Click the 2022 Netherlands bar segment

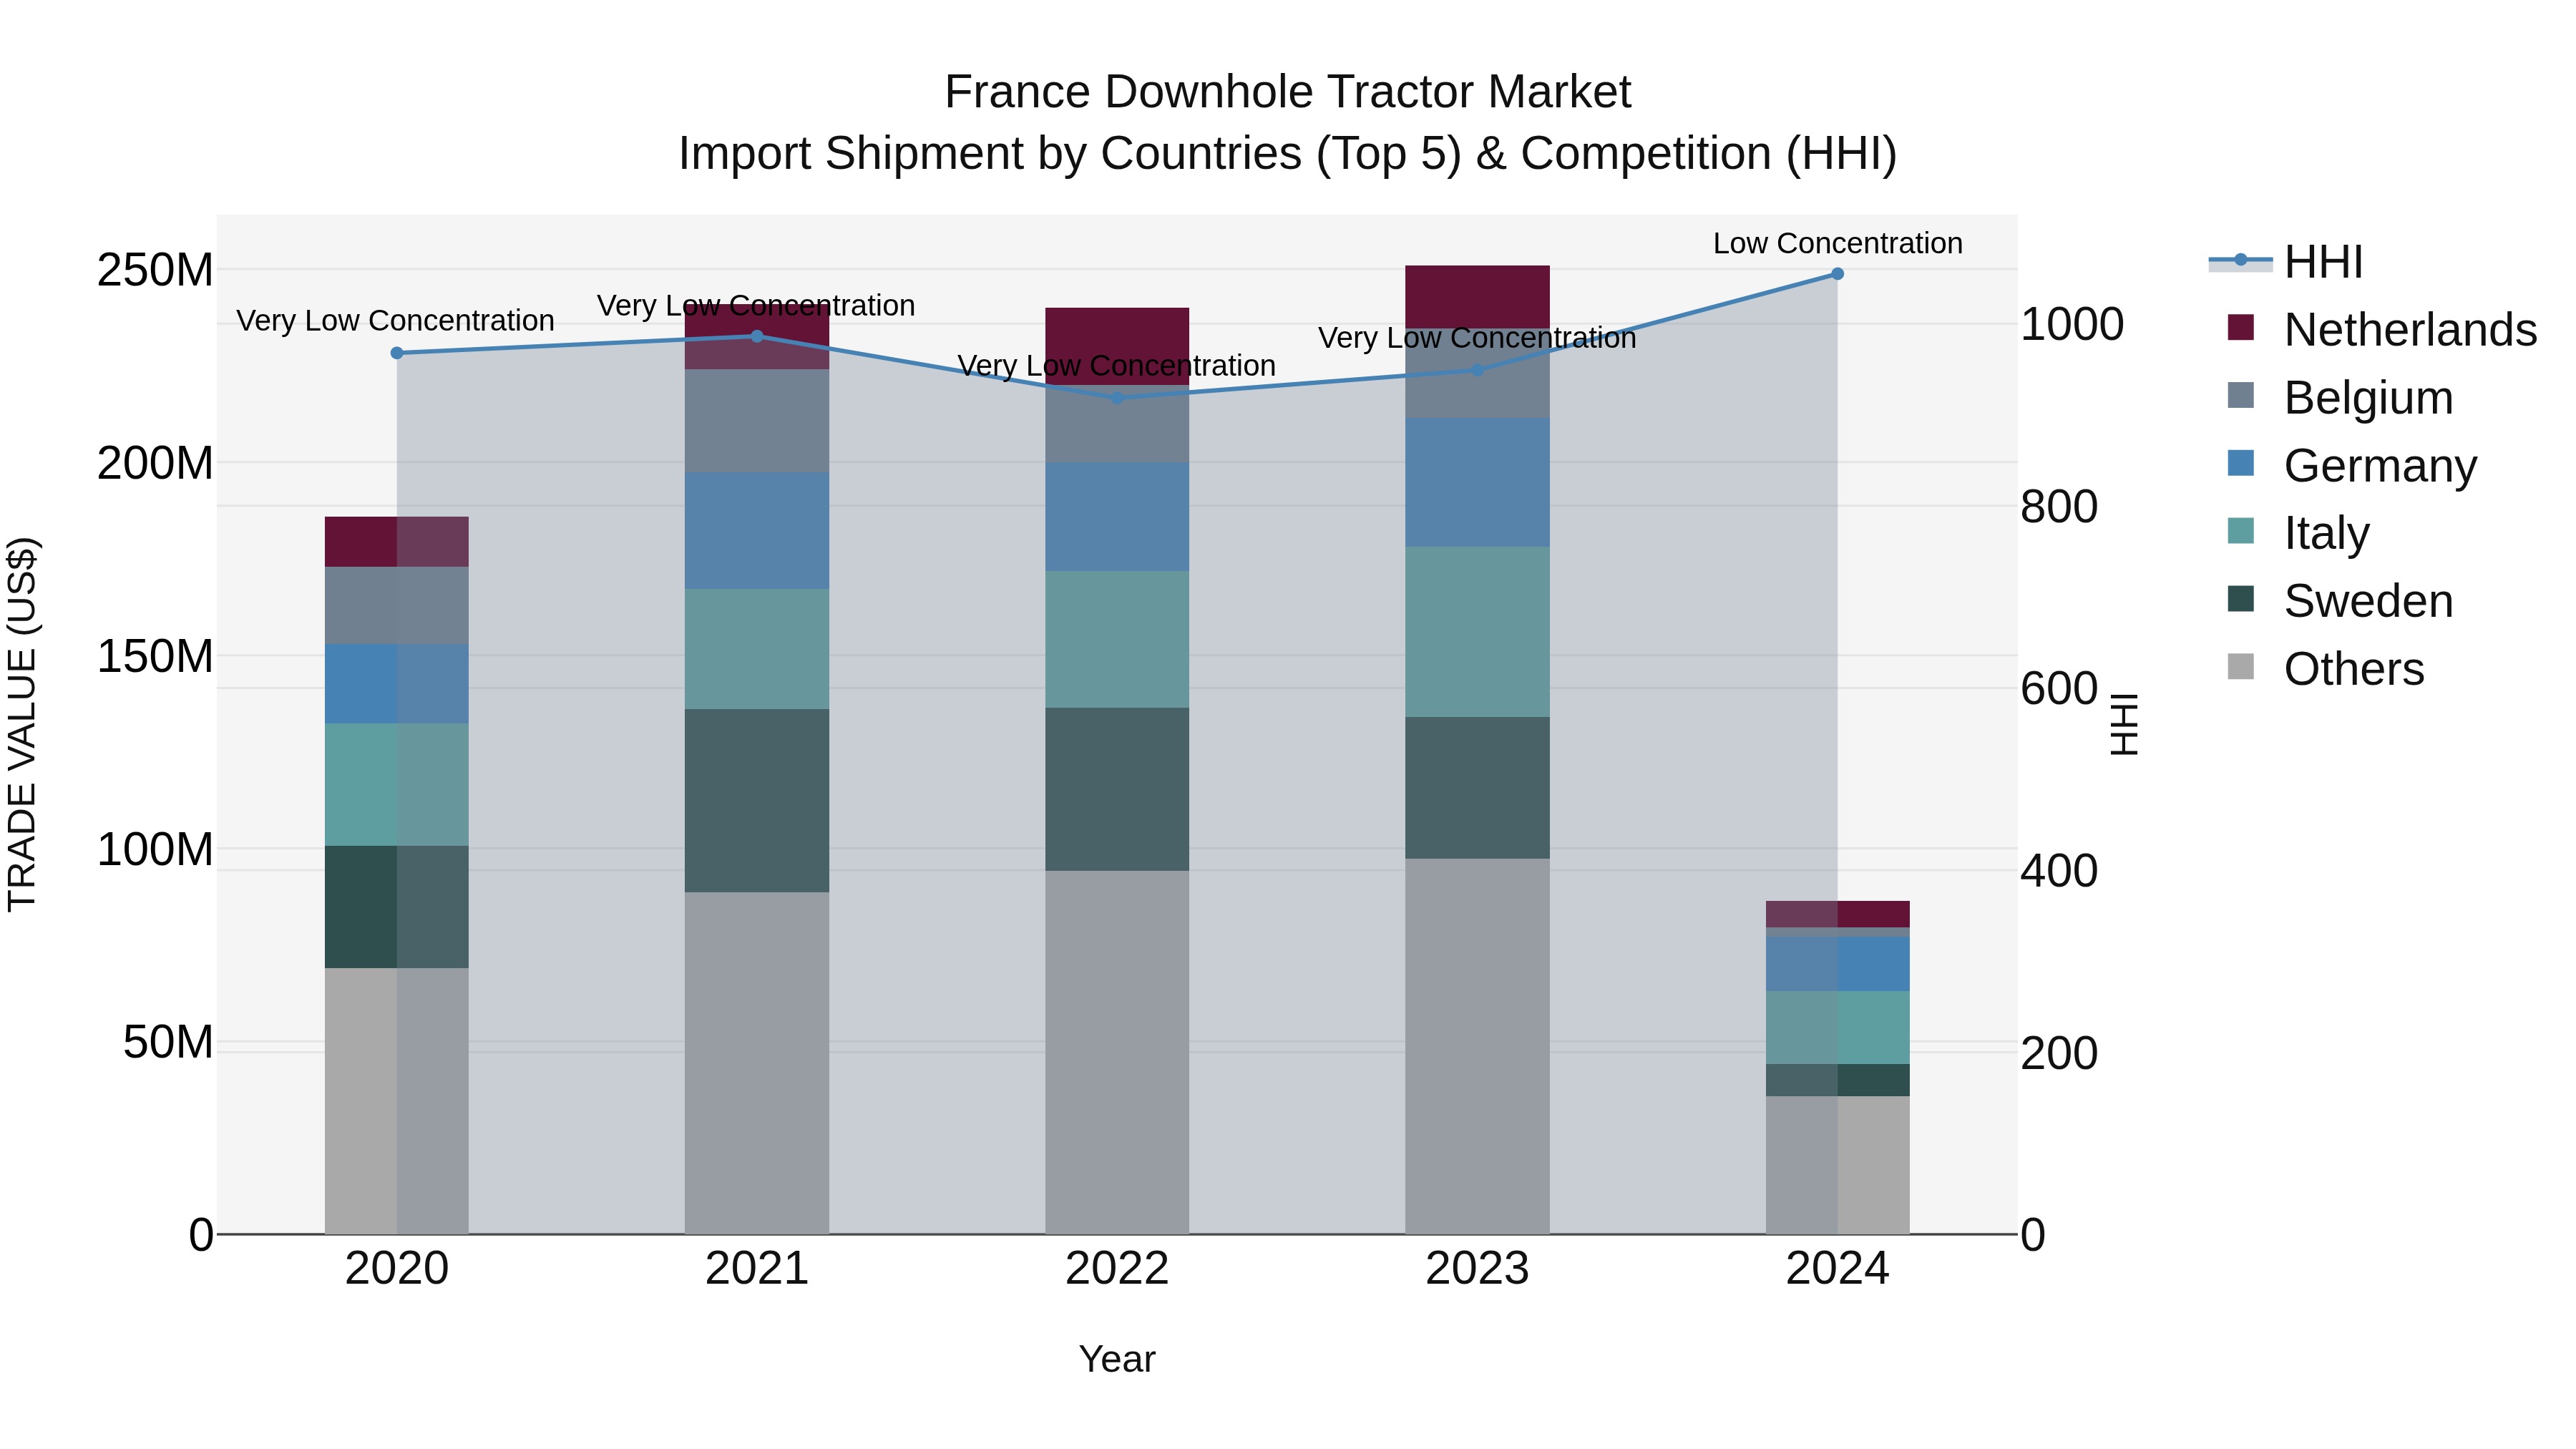[x=1117, y=347]
